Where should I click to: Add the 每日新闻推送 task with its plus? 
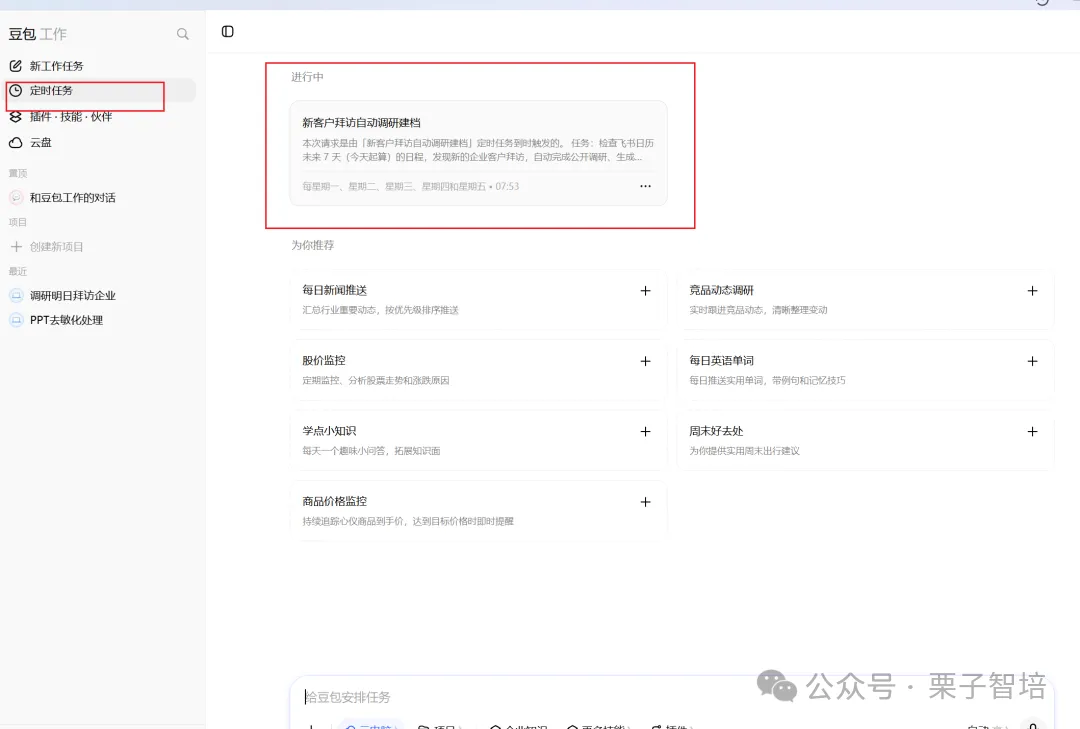click(x=645, y=291)
